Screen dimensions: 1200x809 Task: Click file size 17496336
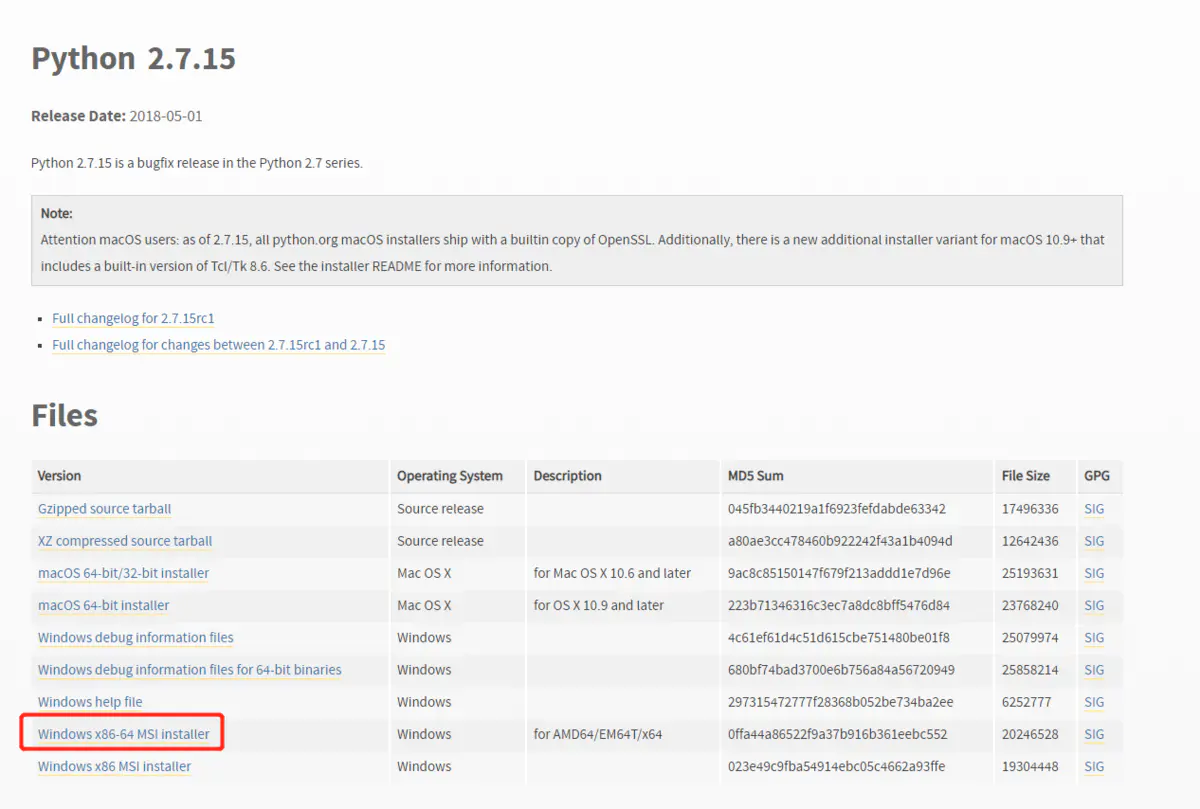tap(1030, 509)
